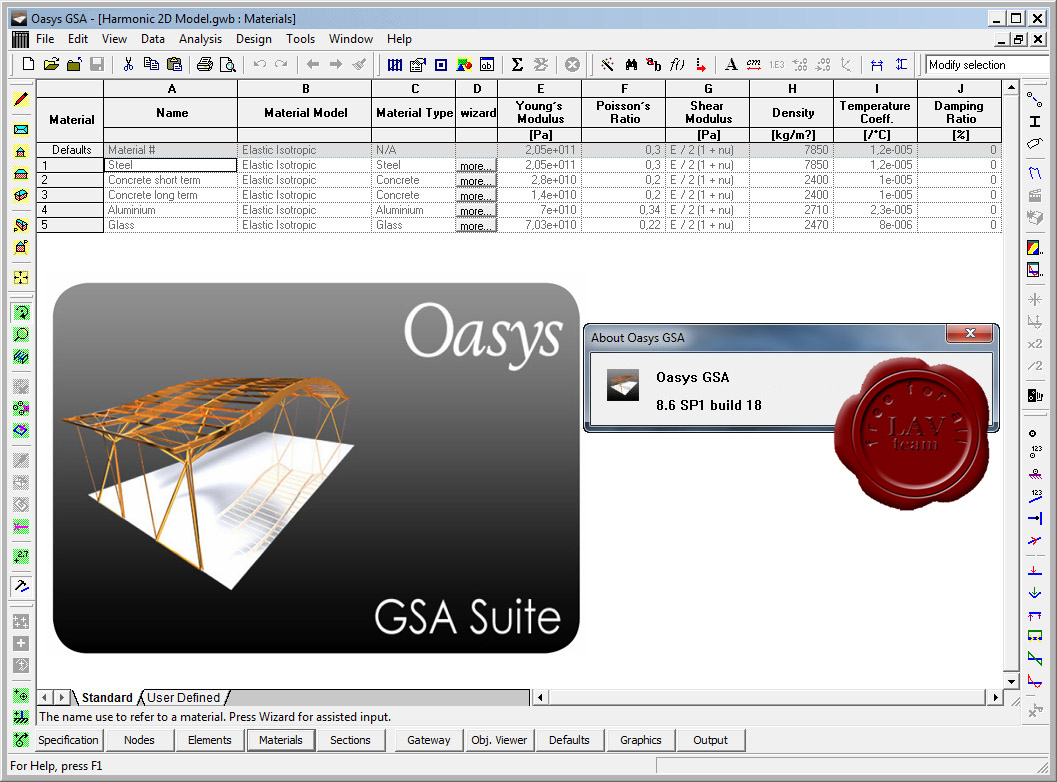Viewport: 1057px width, 782px height.
Task: Click the Sections button in bottom bar
Action: (350, 740)
